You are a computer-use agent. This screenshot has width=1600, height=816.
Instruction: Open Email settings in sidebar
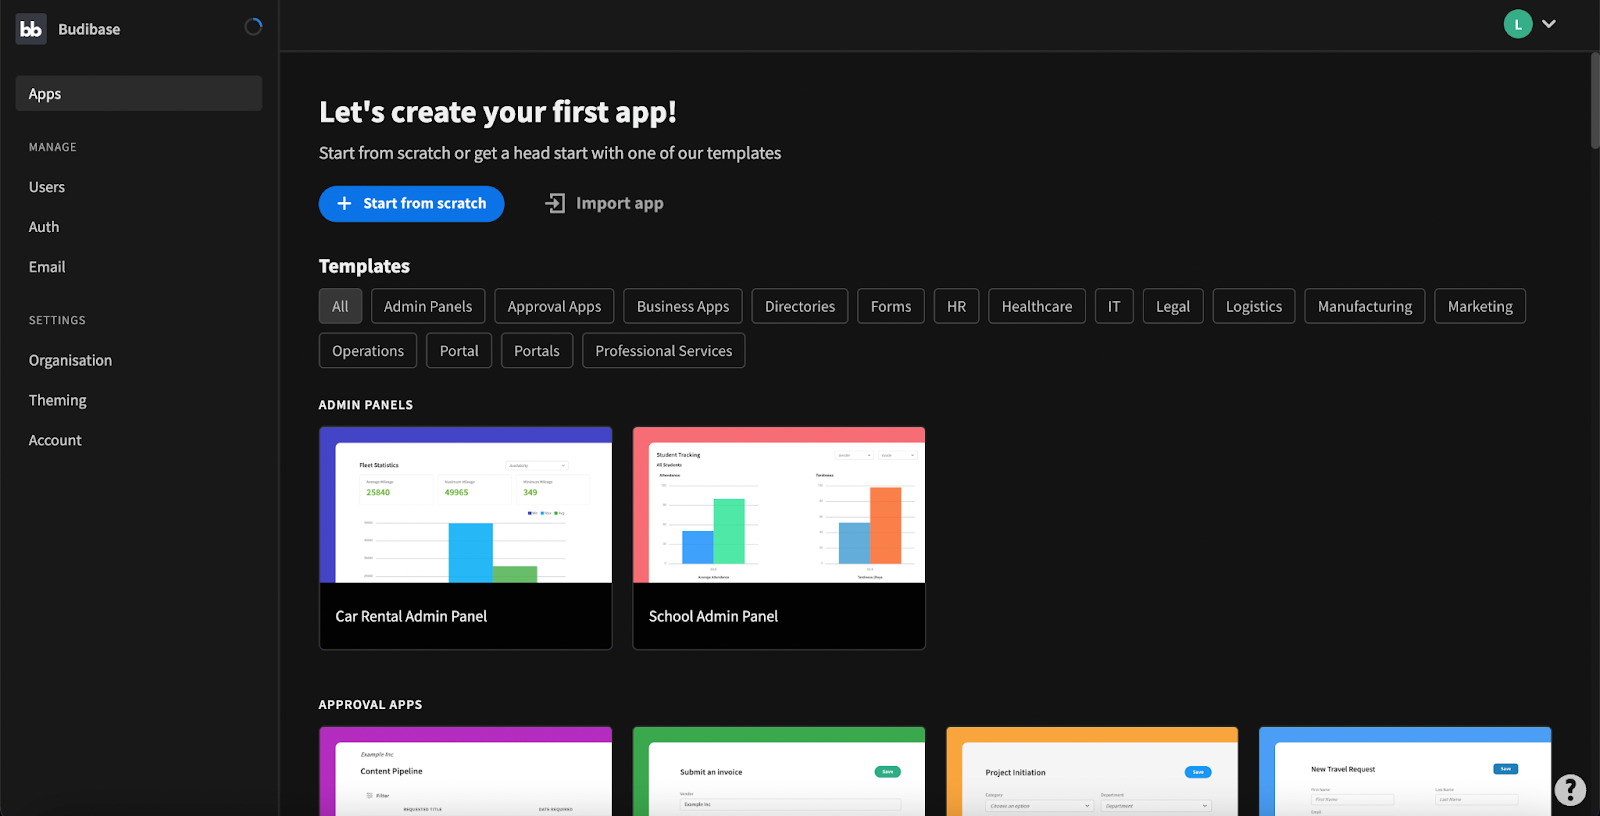[47, 267]
